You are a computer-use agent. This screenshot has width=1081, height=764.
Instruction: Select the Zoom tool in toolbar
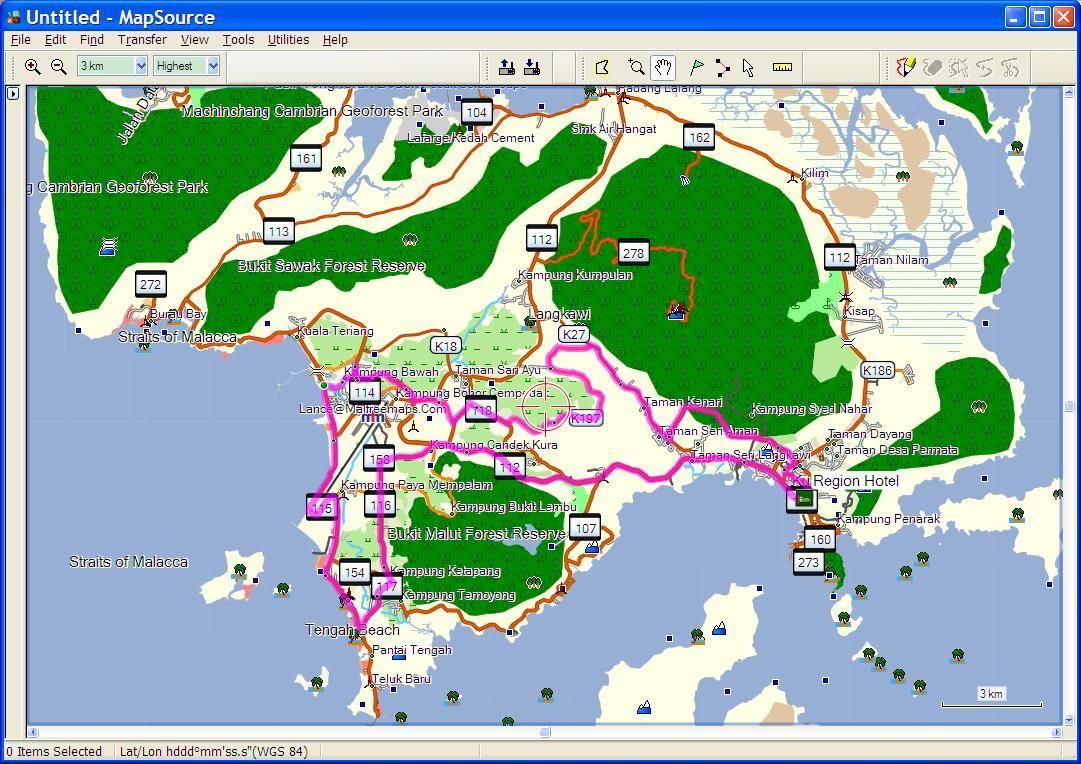(636, 67)
